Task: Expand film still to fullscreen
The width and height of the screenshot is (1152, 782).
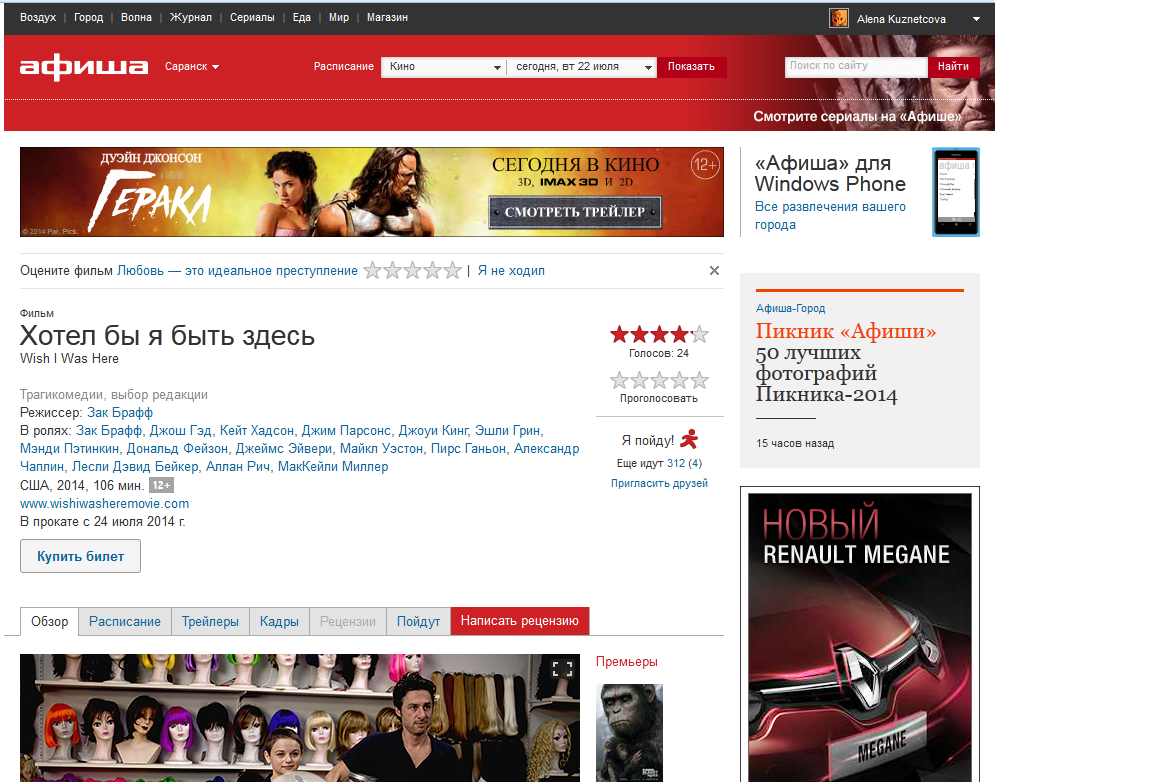Action: point(562,669)
